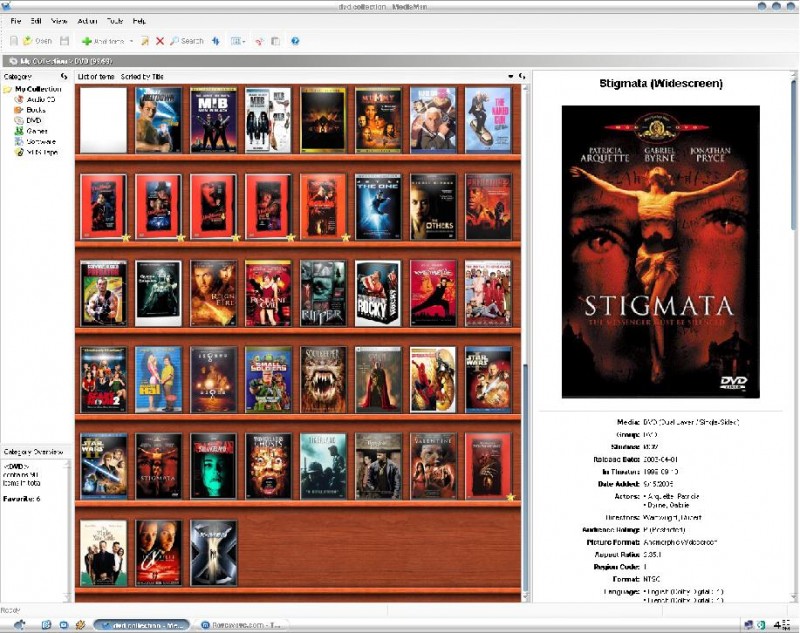This screenshot has height=633, width=800.
Task: Select the X-Files DVD cover
Action: [x=158, y=553]
